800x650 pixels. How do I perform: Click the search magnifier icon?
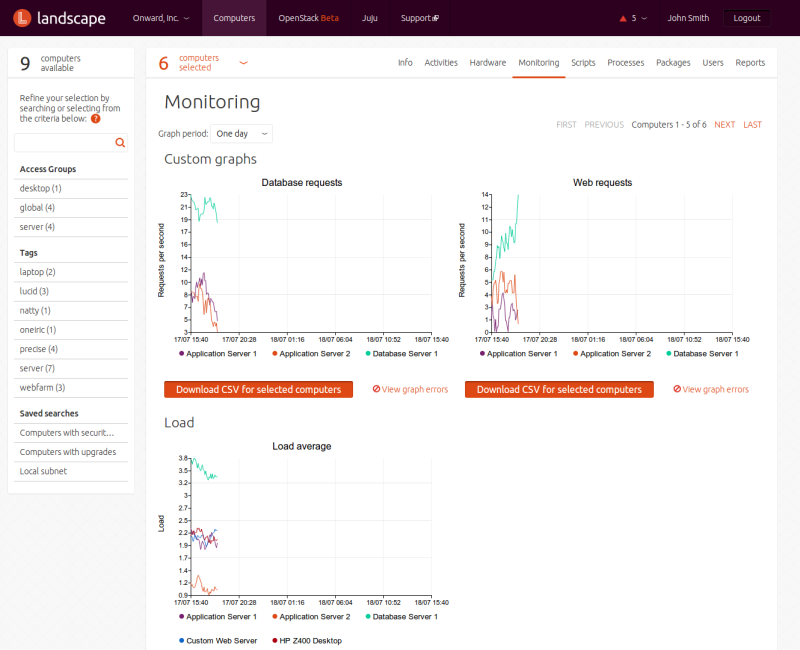point(120,143)
